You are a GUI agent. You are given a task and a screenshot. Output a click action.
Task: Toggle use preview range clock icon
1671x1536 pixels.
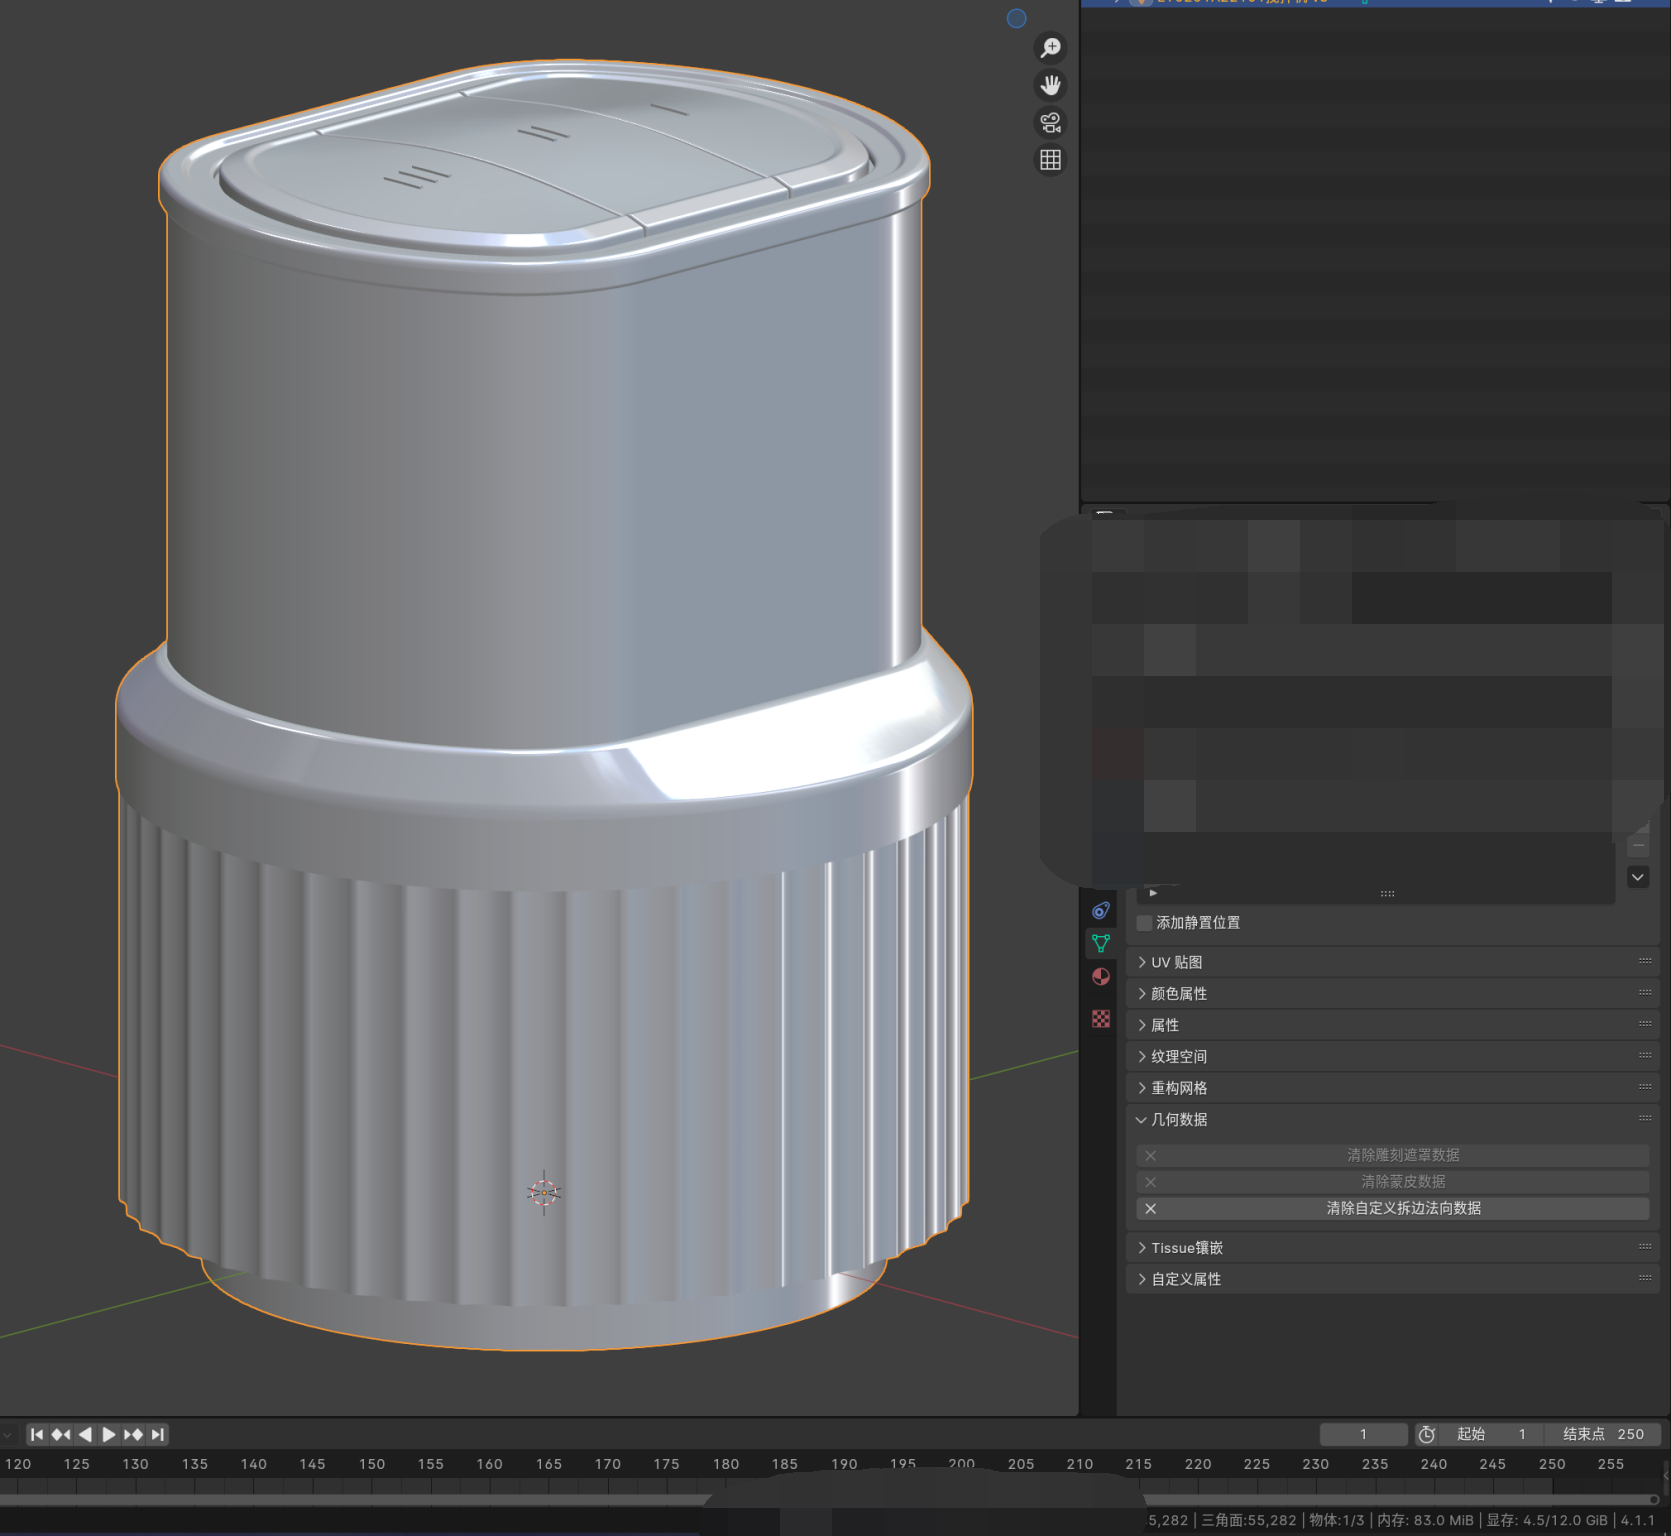[1427, 1434]
